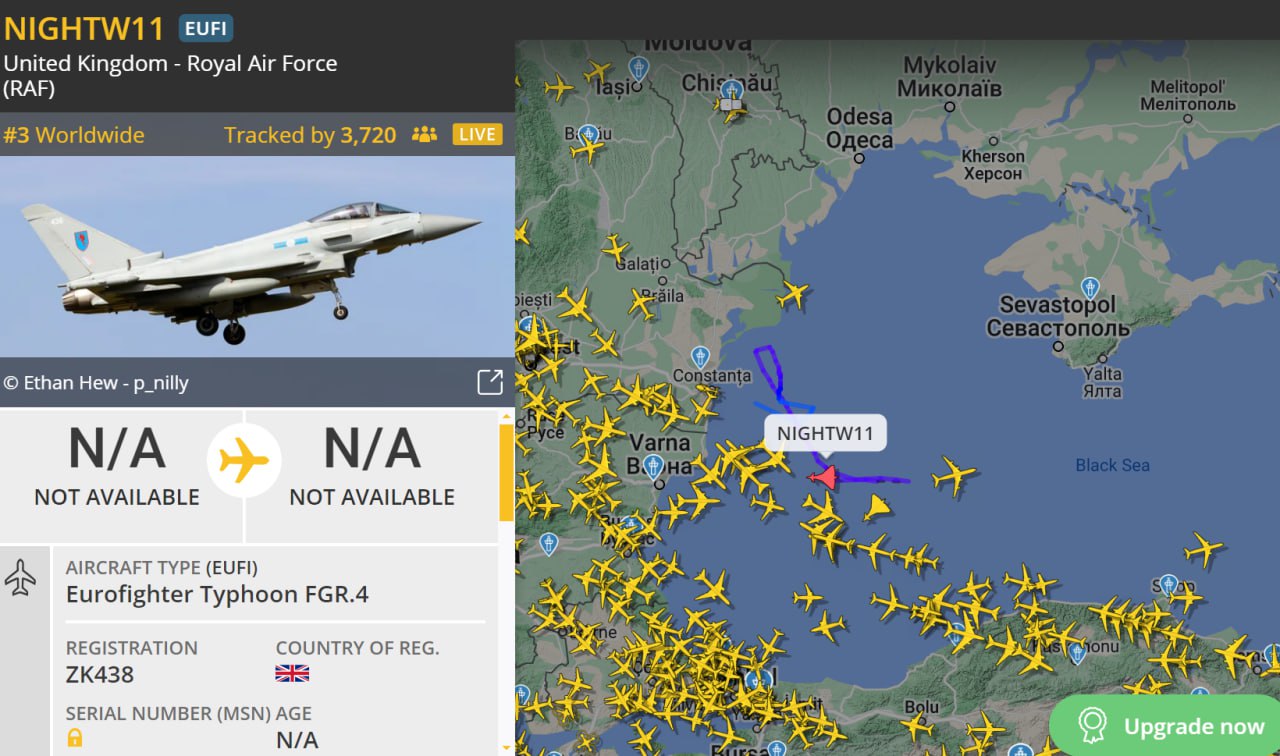
Task: Select the yellow delta-wing aircraft right of NIGHTW11
Action: [x=877, y=508]
